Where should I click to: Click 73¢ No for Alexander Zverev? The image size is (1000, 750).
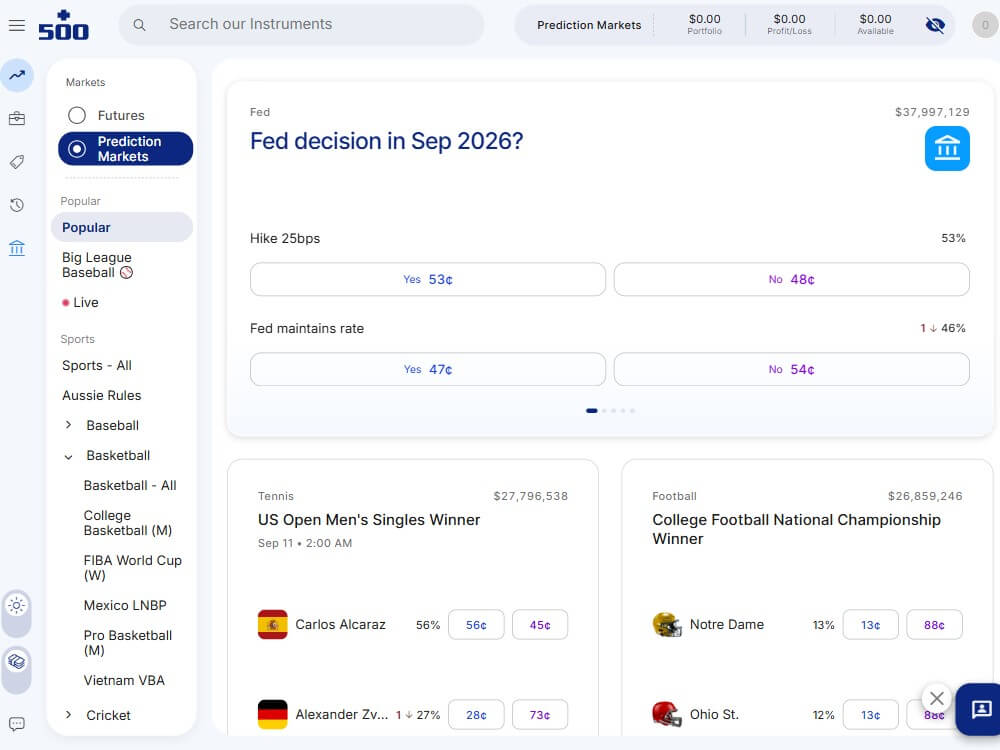(x=540, y=715)
